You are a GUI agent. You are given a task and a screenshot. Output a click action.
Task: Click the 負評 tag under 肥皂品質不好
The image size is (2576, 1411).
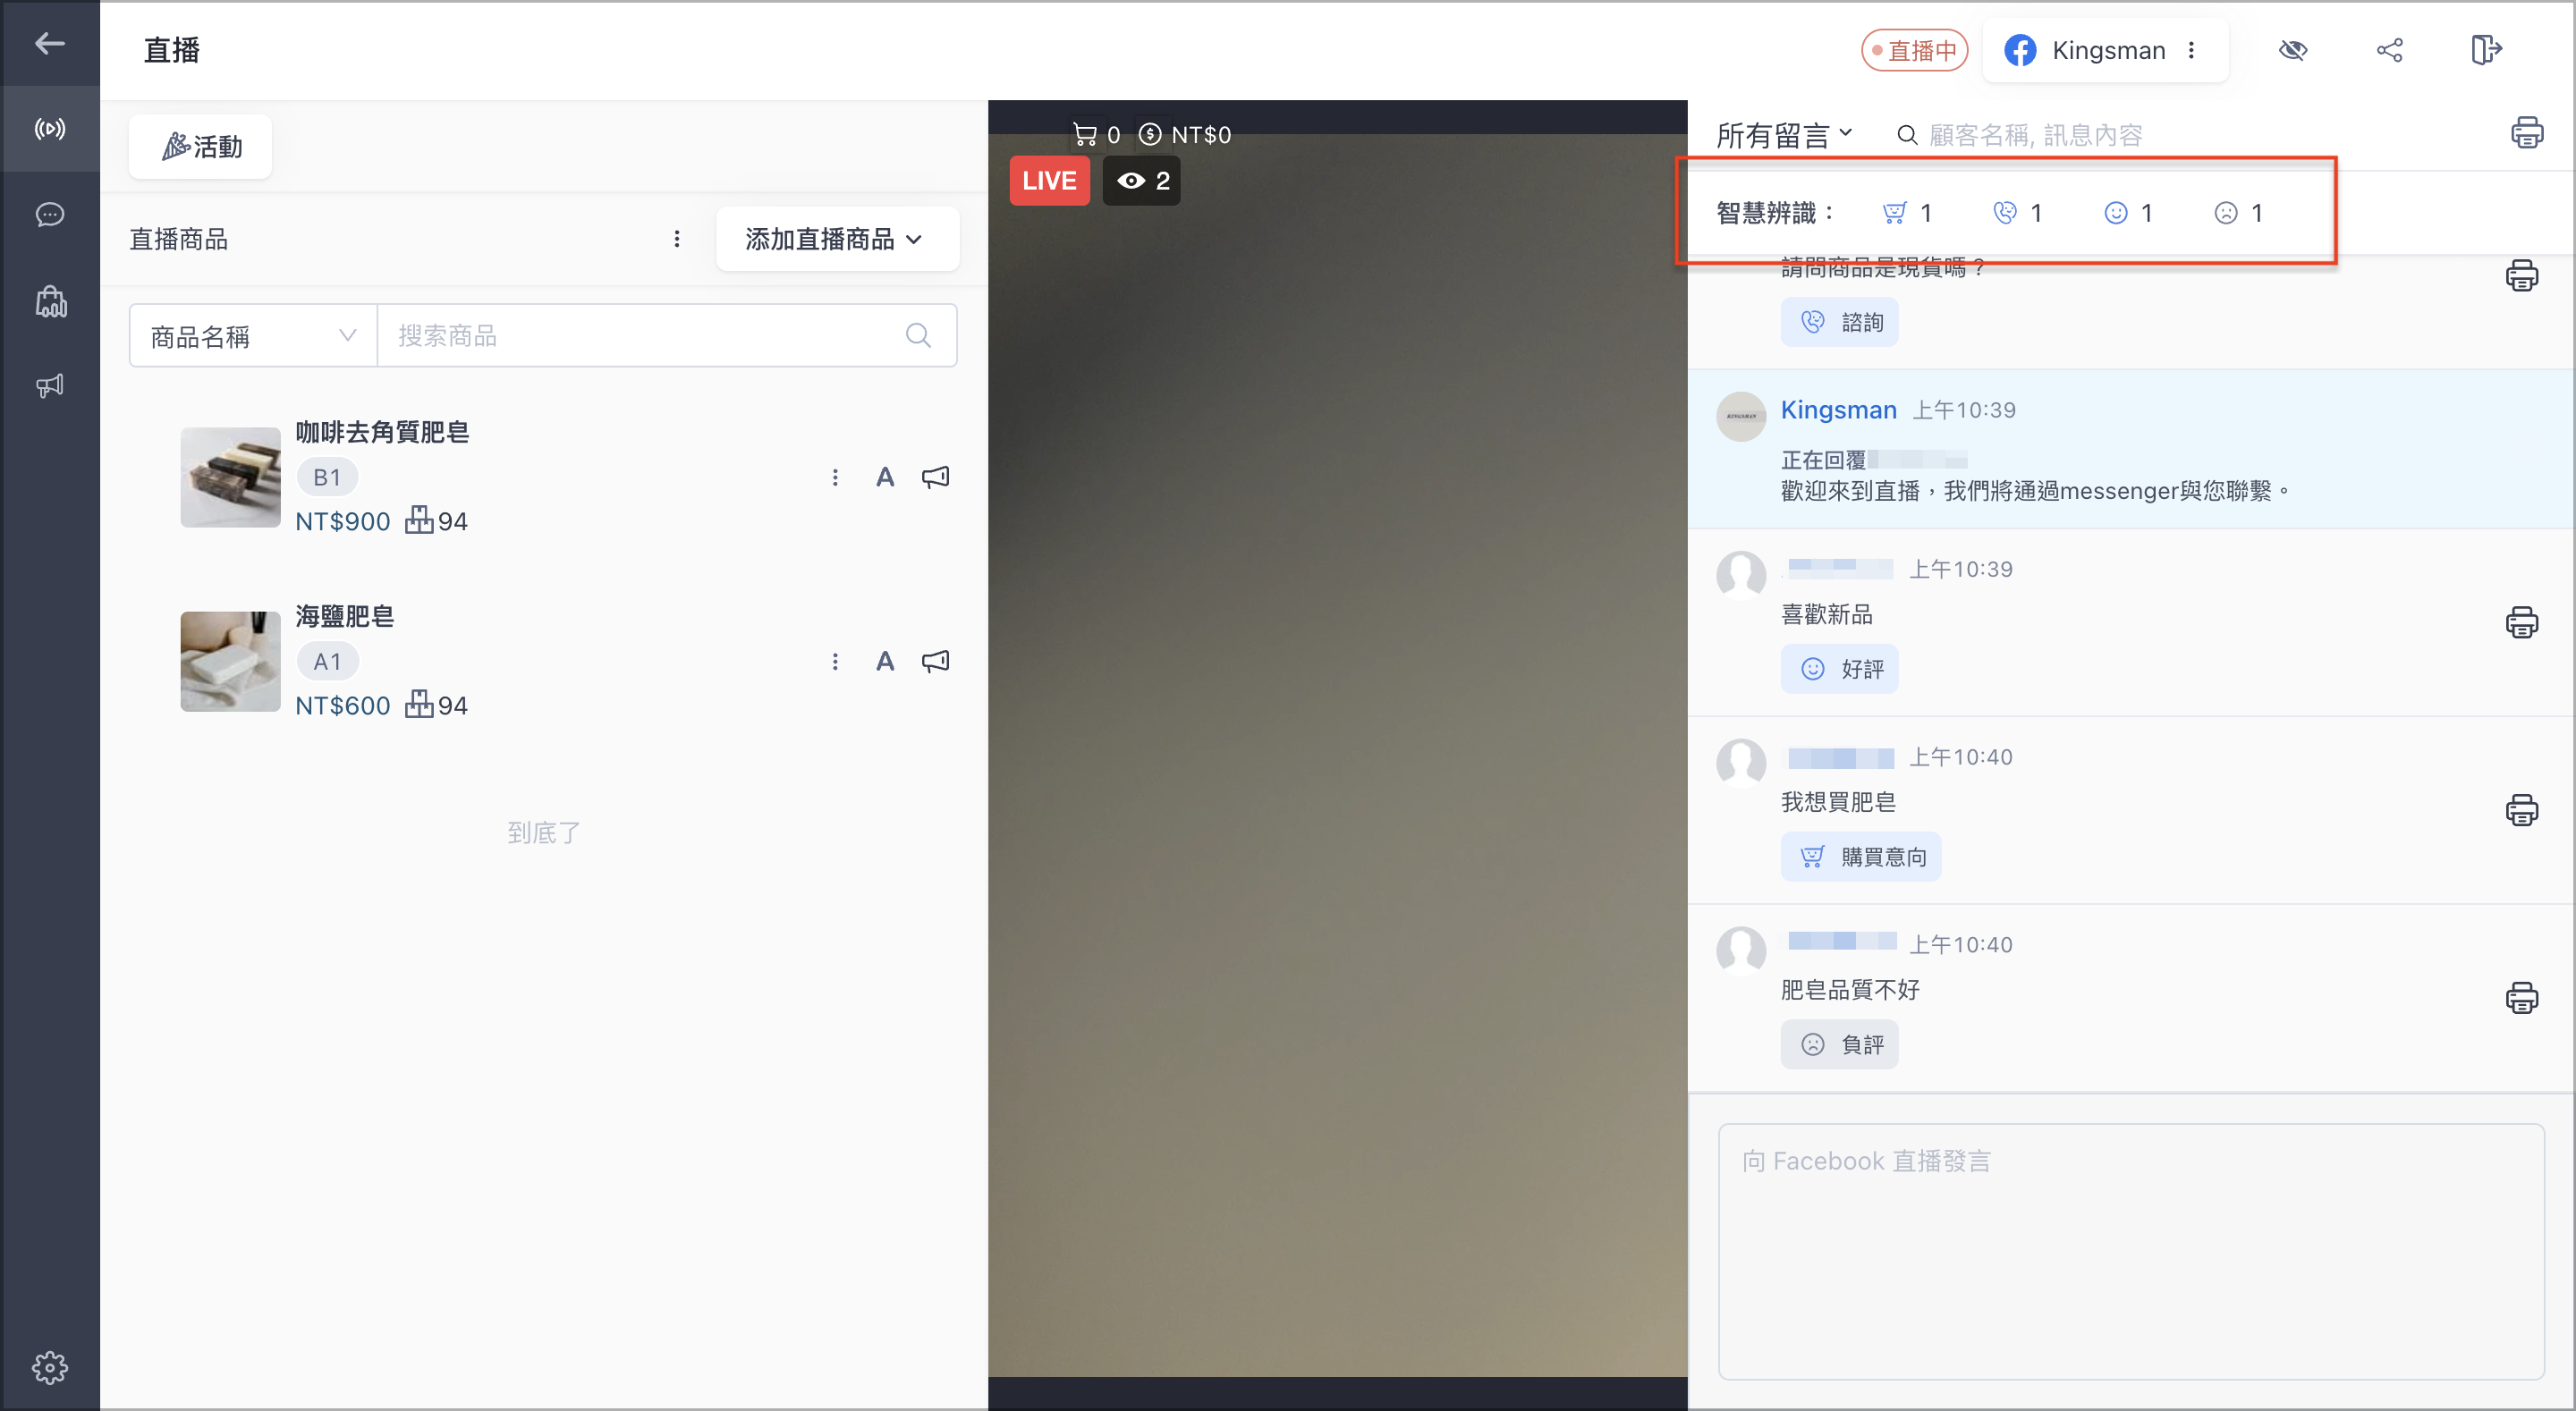point(1839,1045)
